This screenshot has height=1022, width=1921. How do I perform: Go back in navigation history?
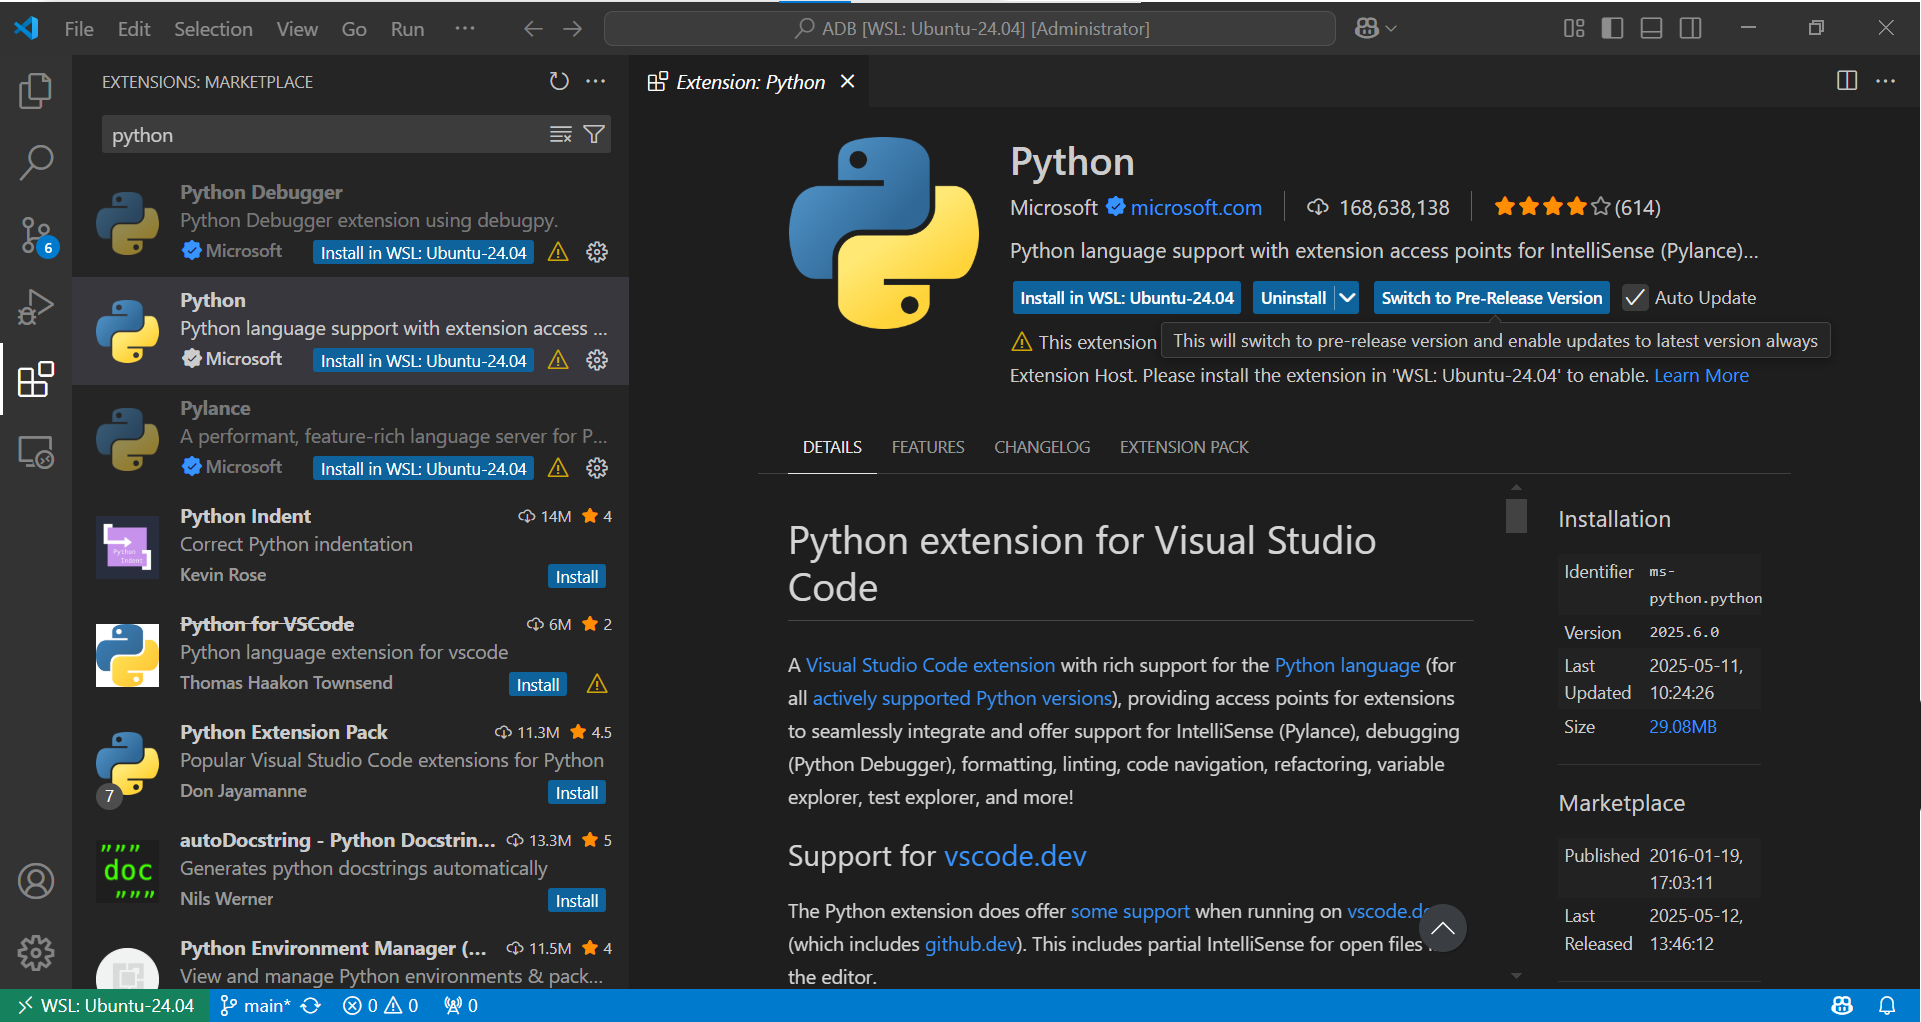533,28
